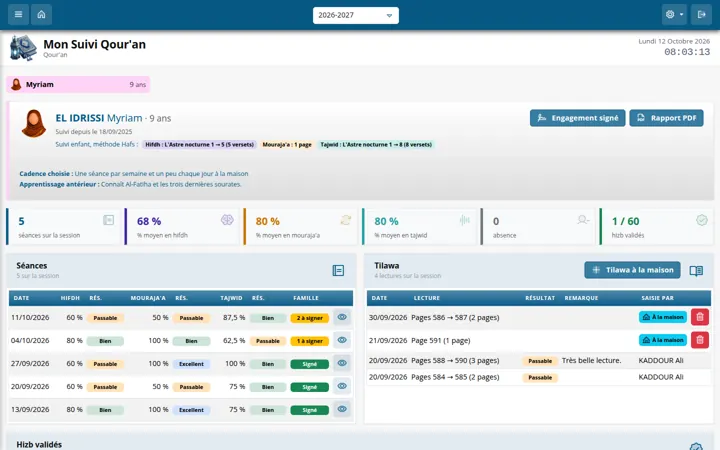Viewport: 720px width, 450px height.
Task: Add a Tilawa à la maison
Action: [632, 270]
